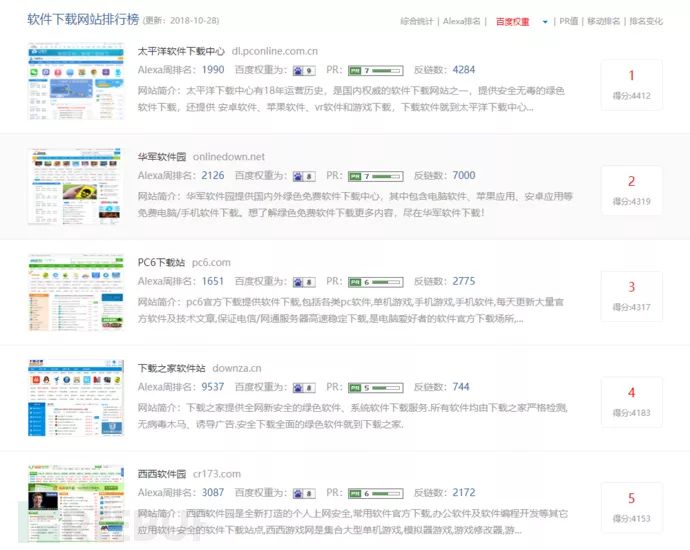
Task: Open the dl.pconline.com.cn domain link
Action: click(x=275, y=51)
